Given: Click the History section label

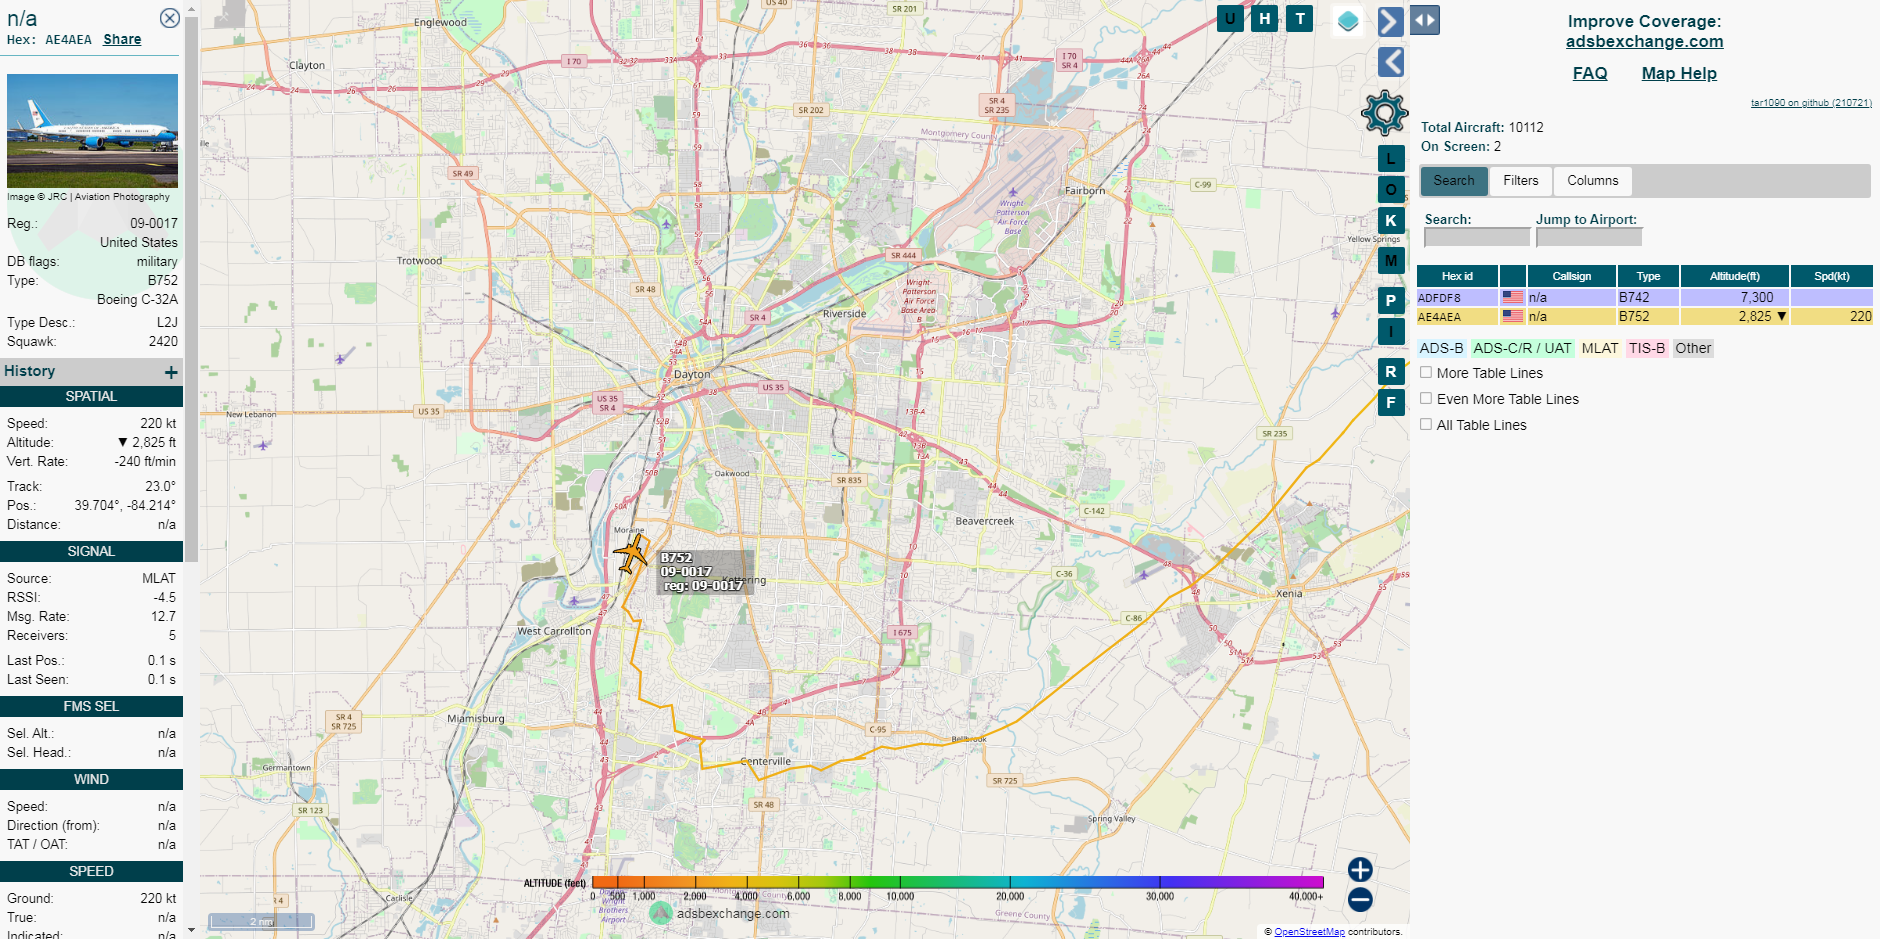Looking at the screenshot, I should (x=29, y=371).
